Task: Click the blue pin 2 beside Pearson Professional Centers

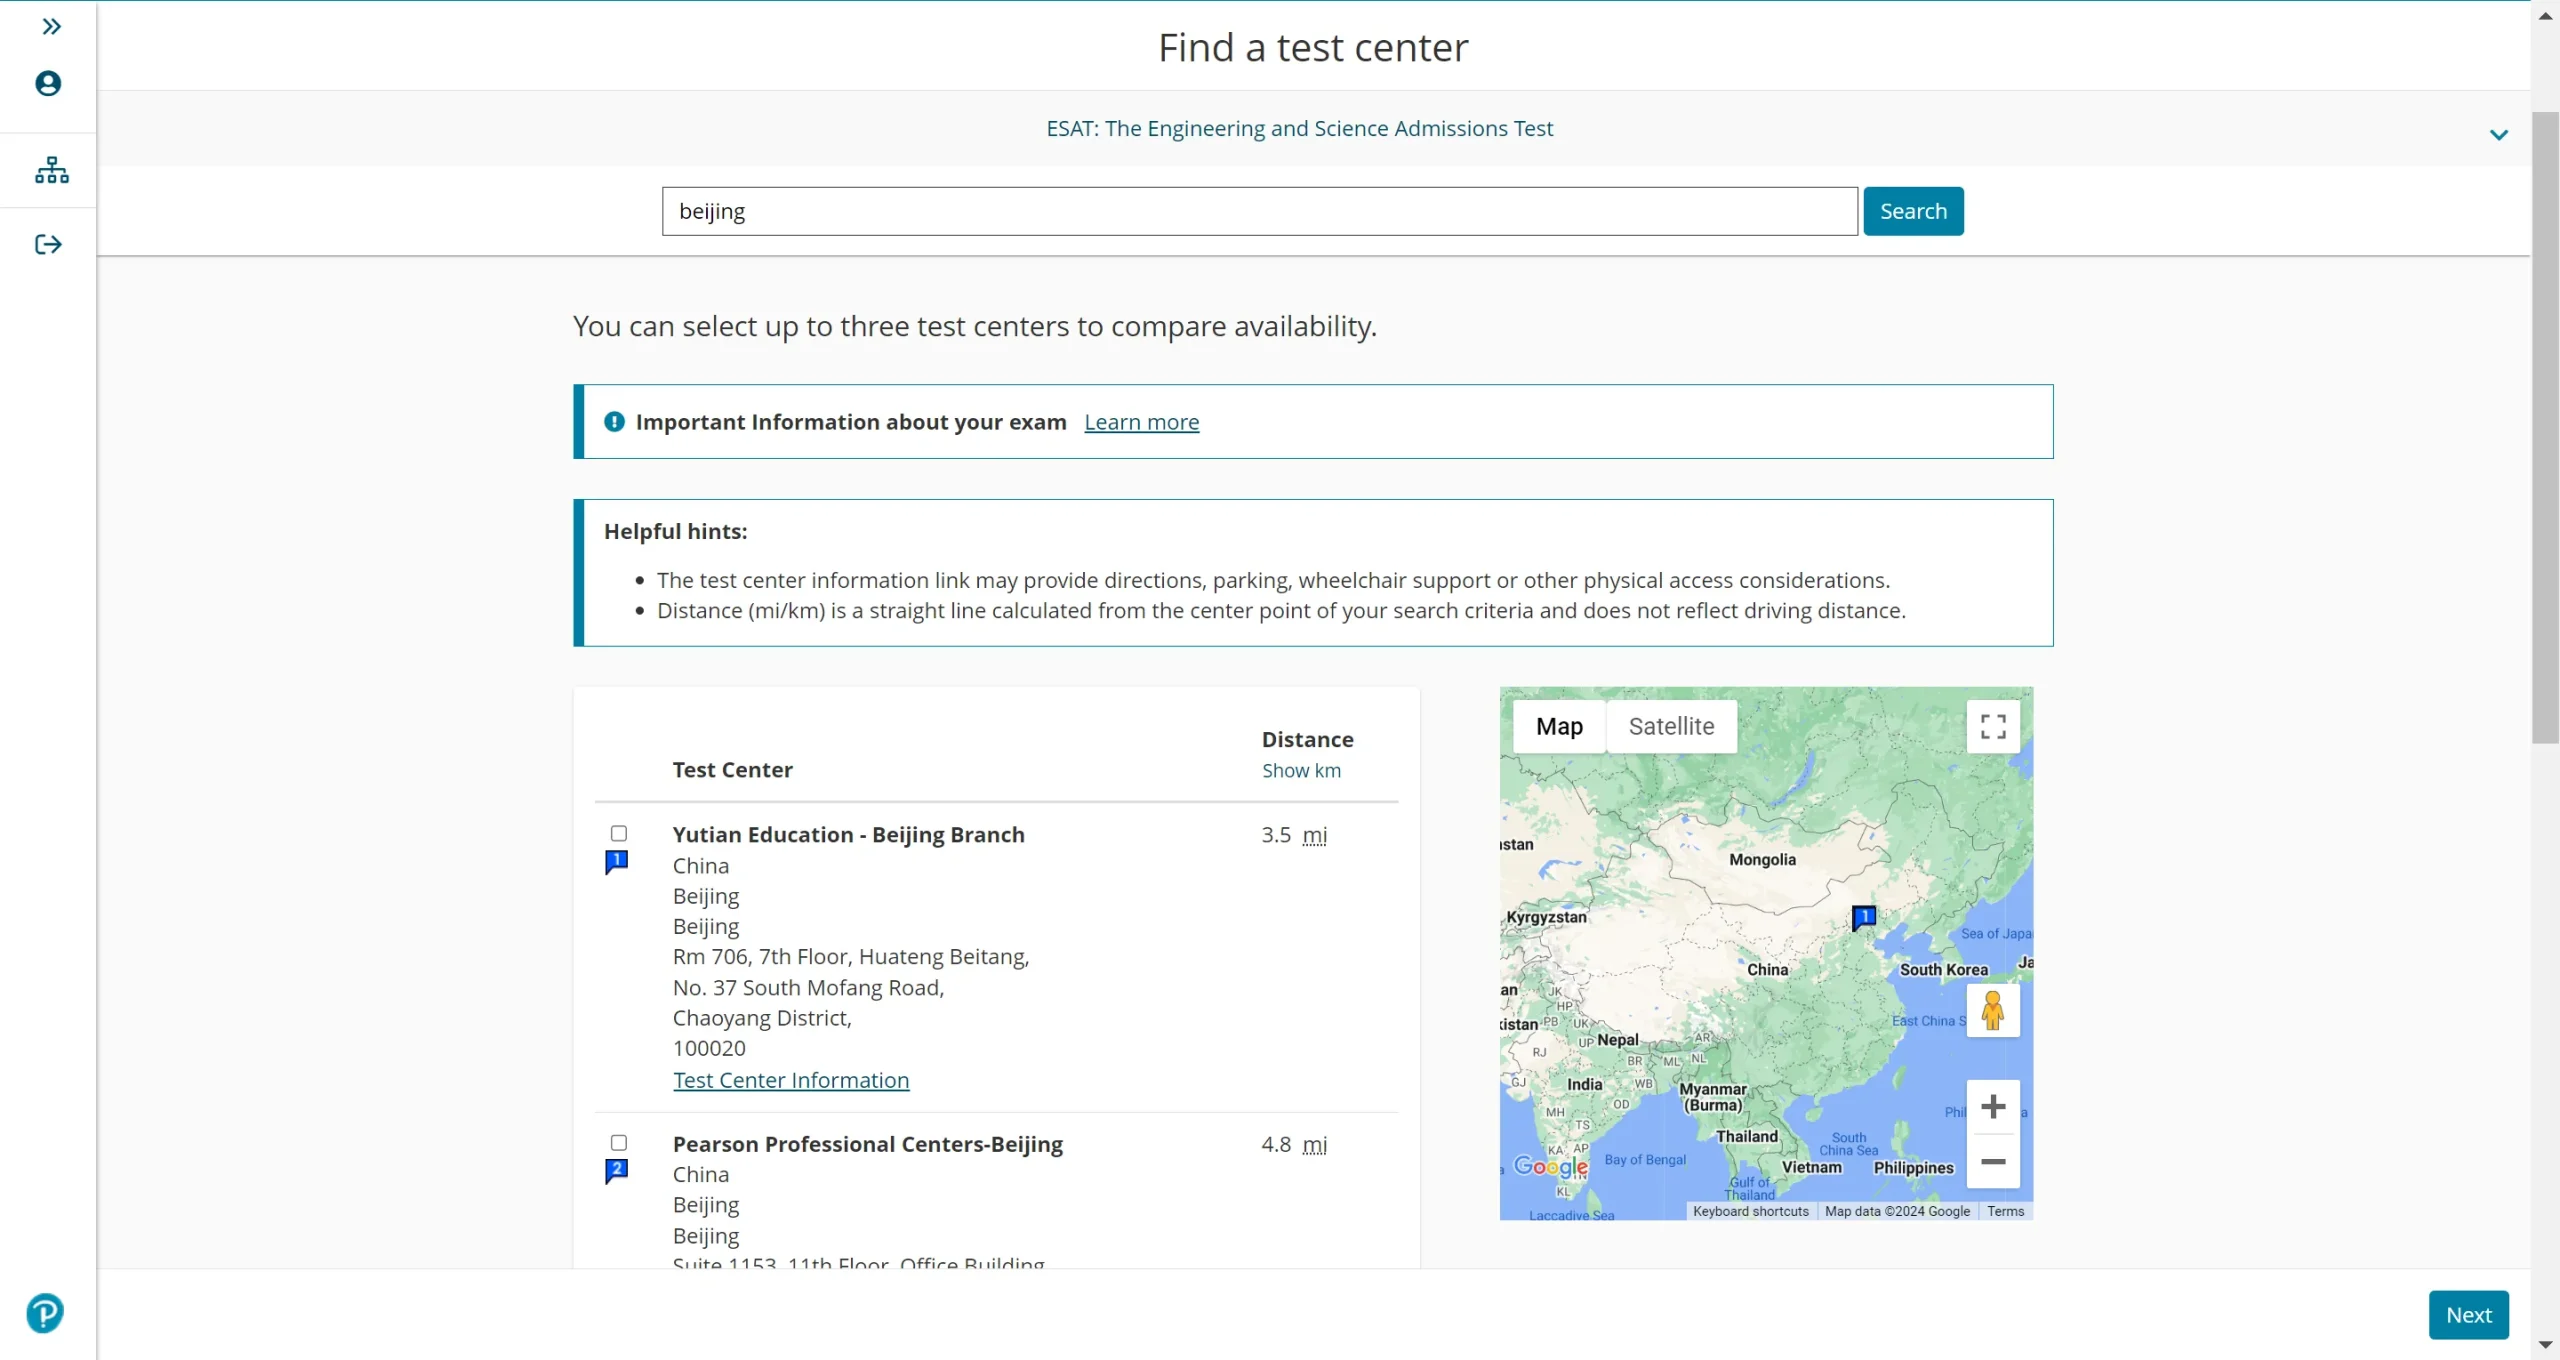Action: coord(617,1171)
